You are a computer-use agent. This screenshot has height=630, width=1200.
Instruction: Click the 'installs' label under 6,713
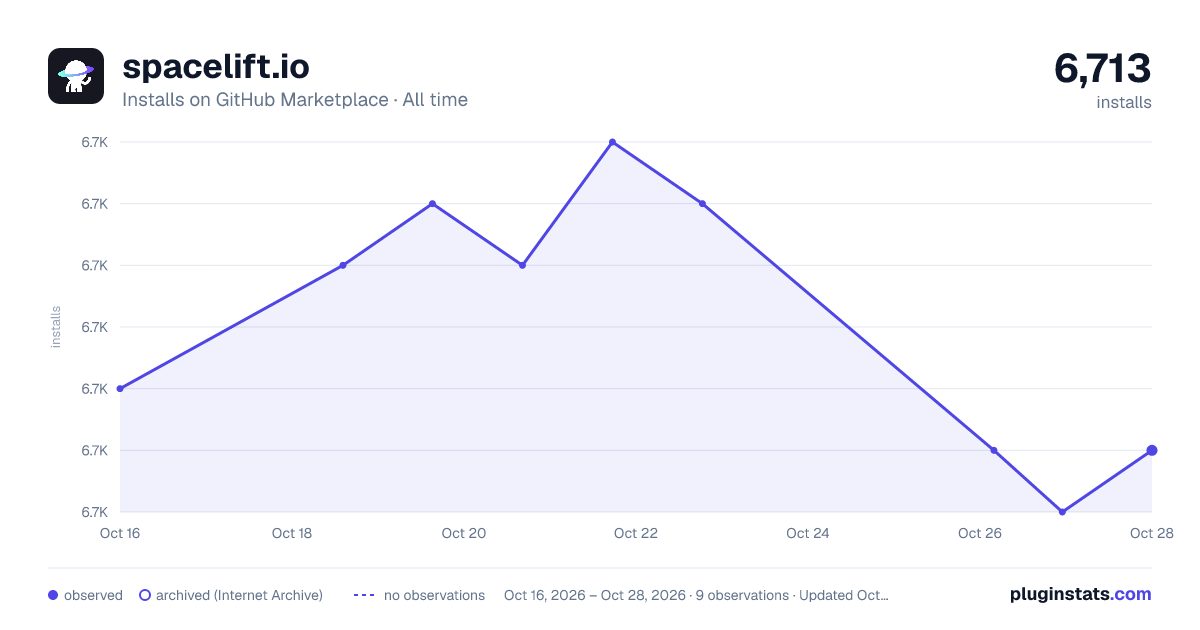[x=1124, y=102]
